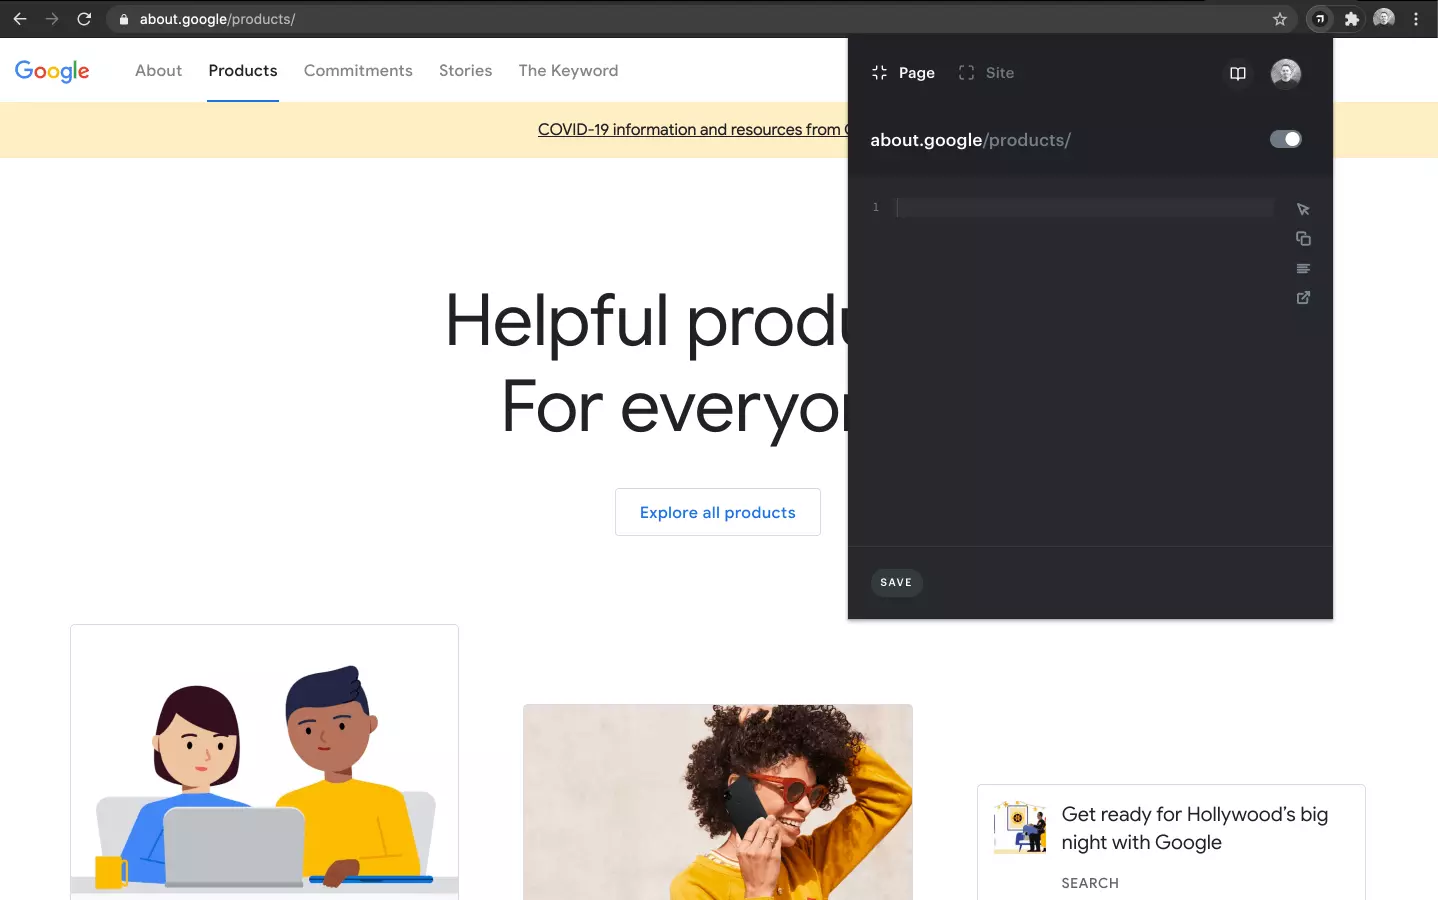Open the COVID-19 information link
This screenshot has height=900, width=1438.
[x=690, y=129]
